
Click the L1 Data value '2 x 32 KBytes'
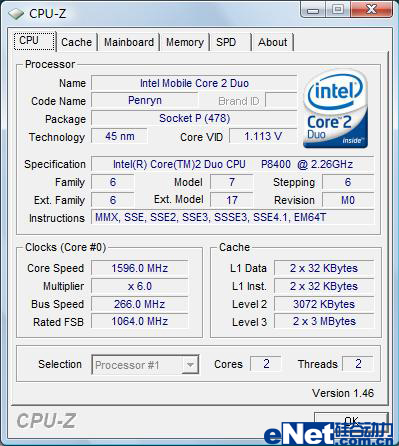324,268
